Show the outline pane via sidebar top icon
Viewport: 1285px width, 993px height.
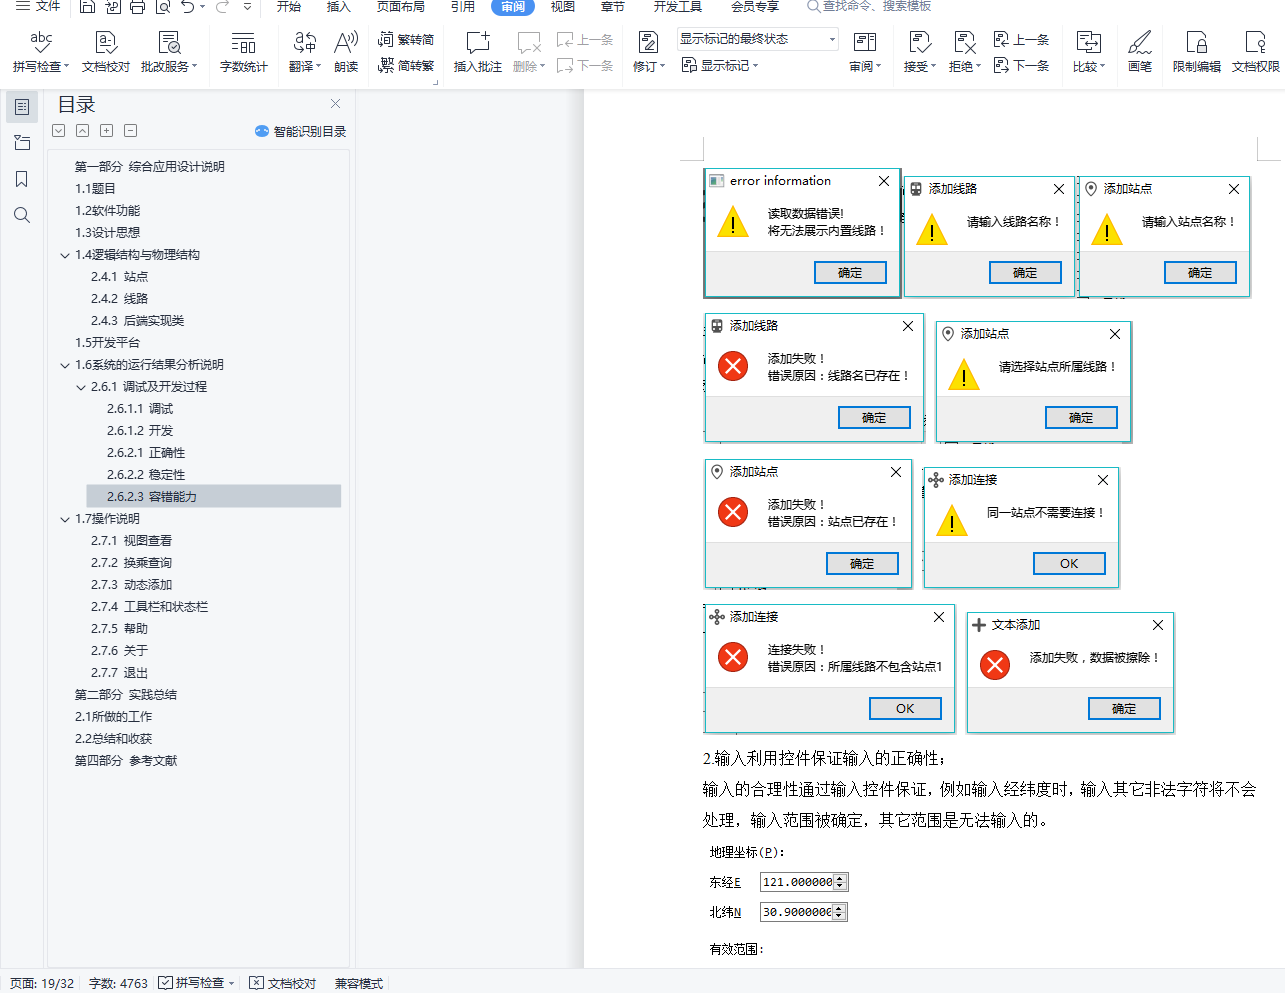[22, 107]
